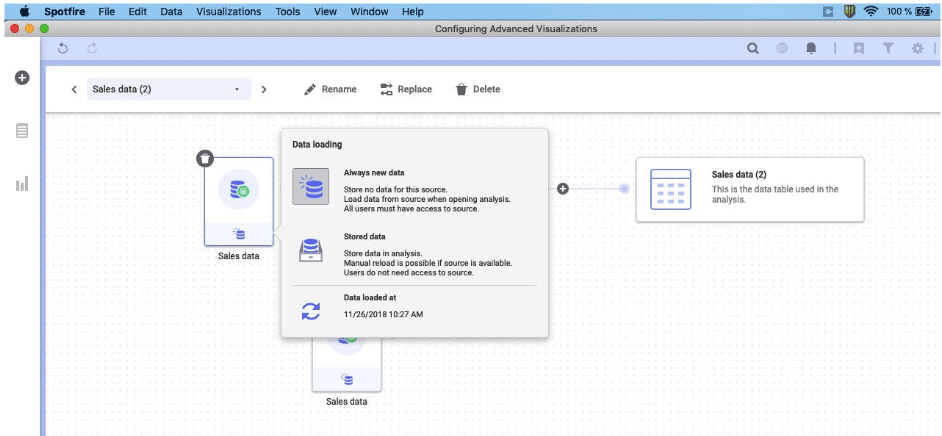Go to previous data table with left chevron

tap(74, 89)
